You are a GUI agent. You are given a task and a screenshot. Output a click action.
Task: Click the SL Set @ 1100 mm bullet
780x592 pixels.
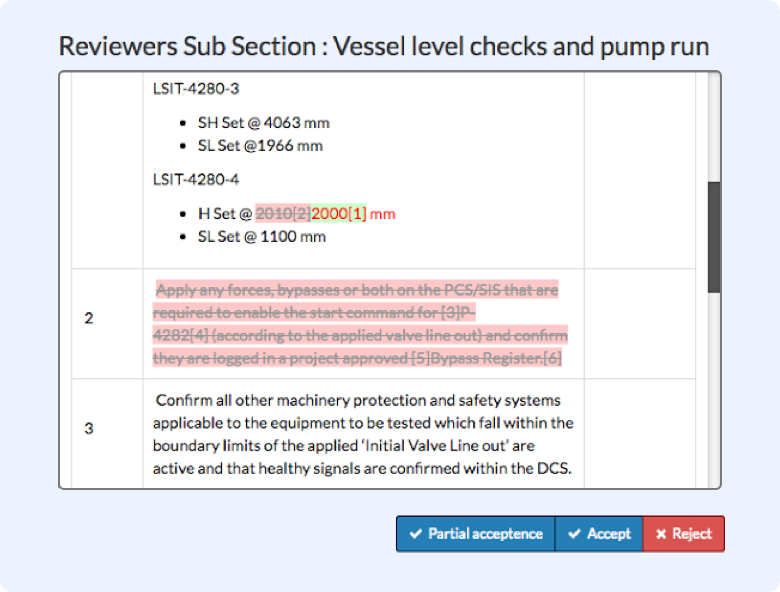coord(261,237)
